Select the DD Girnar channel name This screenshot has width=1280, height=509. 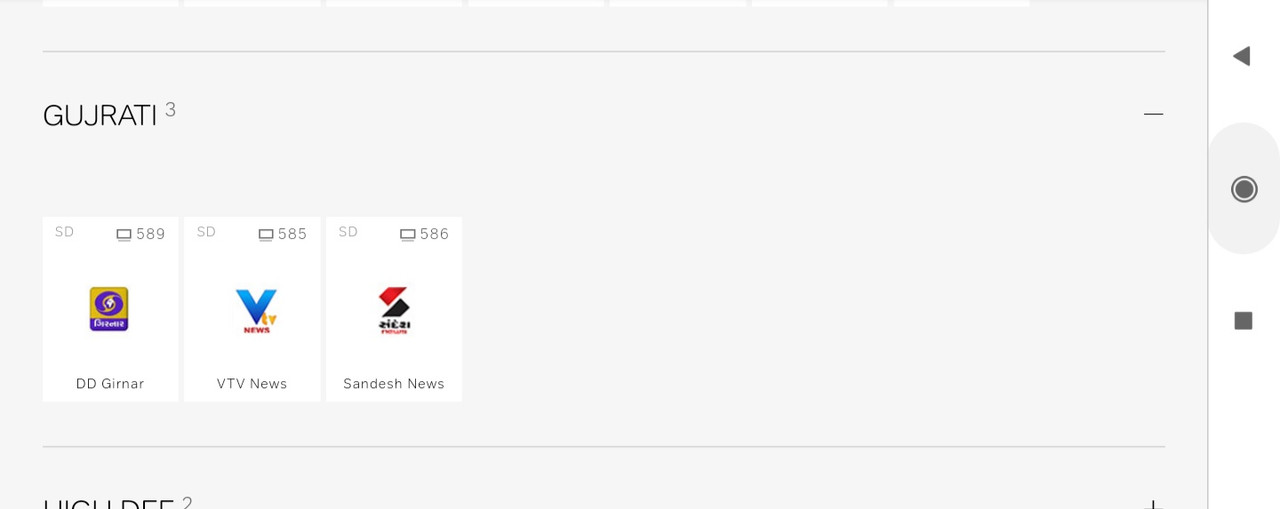[x=110, y=384]
